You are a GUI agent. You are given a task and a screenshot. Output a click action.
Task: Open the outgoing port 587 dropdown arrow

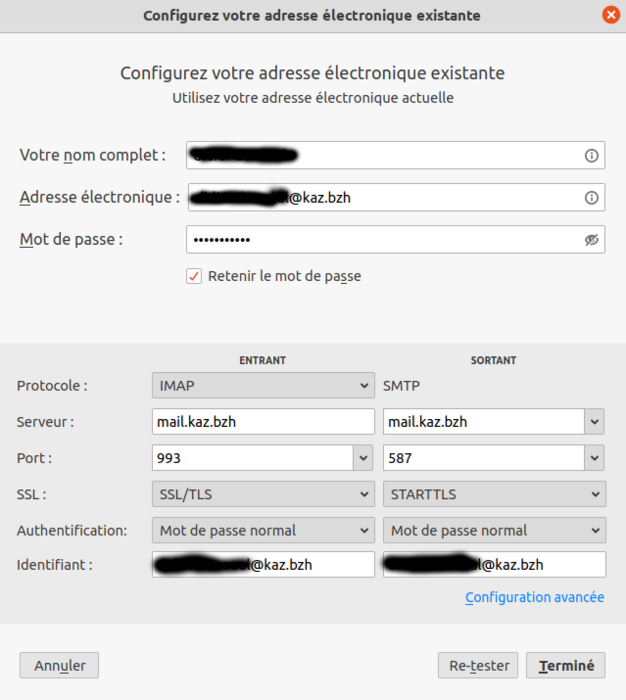[x=595, y=458]
